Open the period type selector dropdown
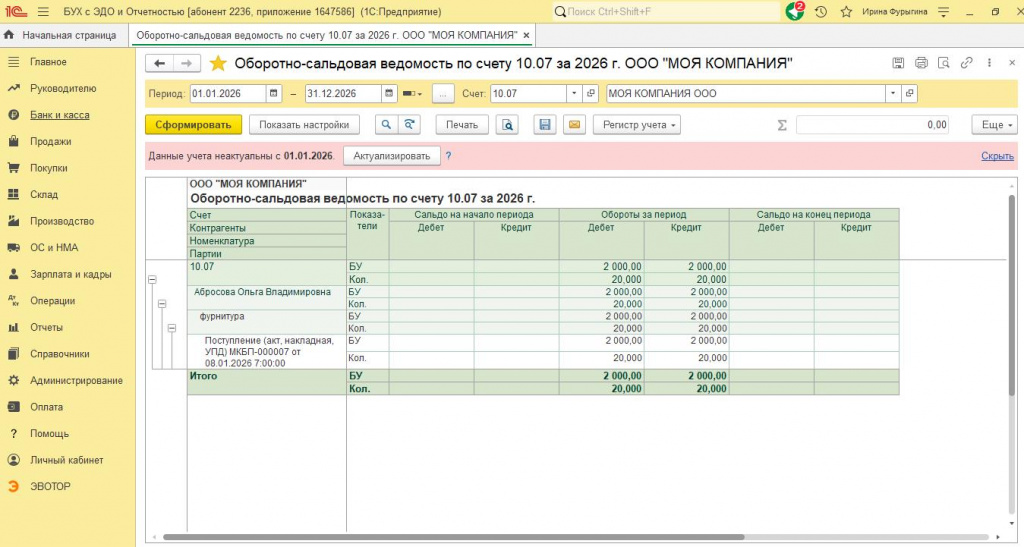 click(x=413, y=94)
